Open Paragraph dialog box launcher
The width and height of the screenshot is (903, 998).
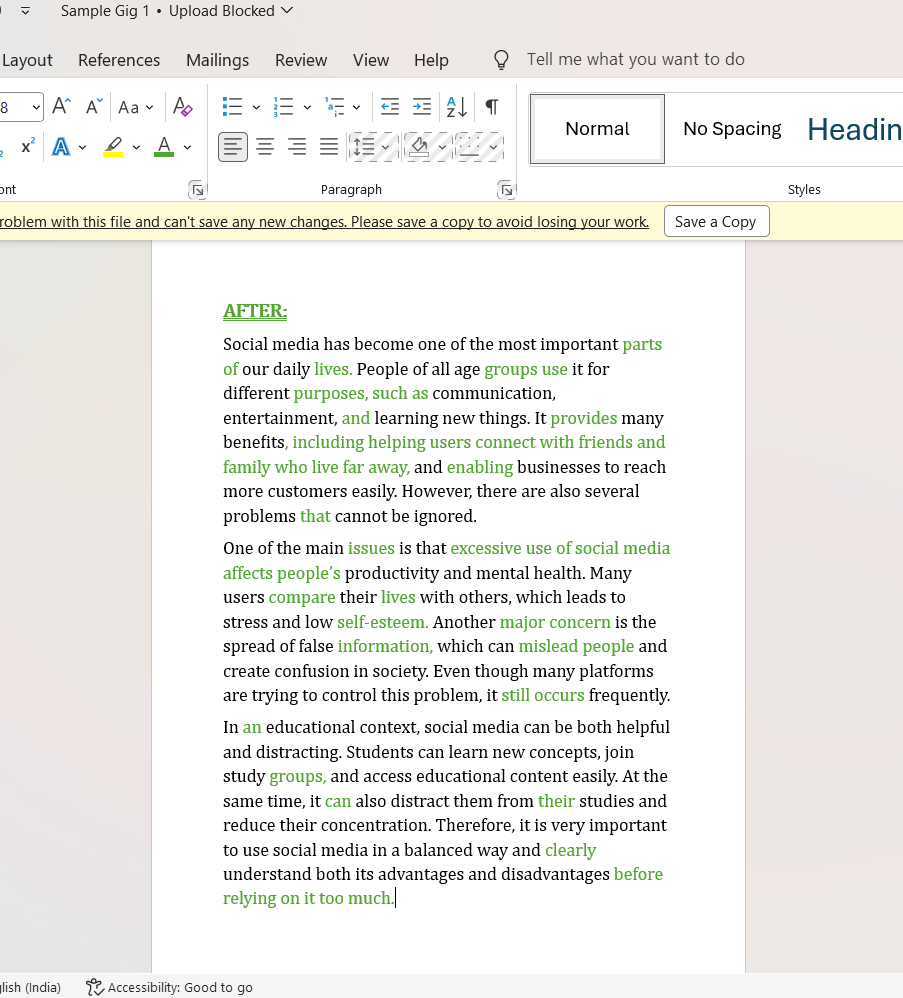pyautogui.click(x=506, y=190)
